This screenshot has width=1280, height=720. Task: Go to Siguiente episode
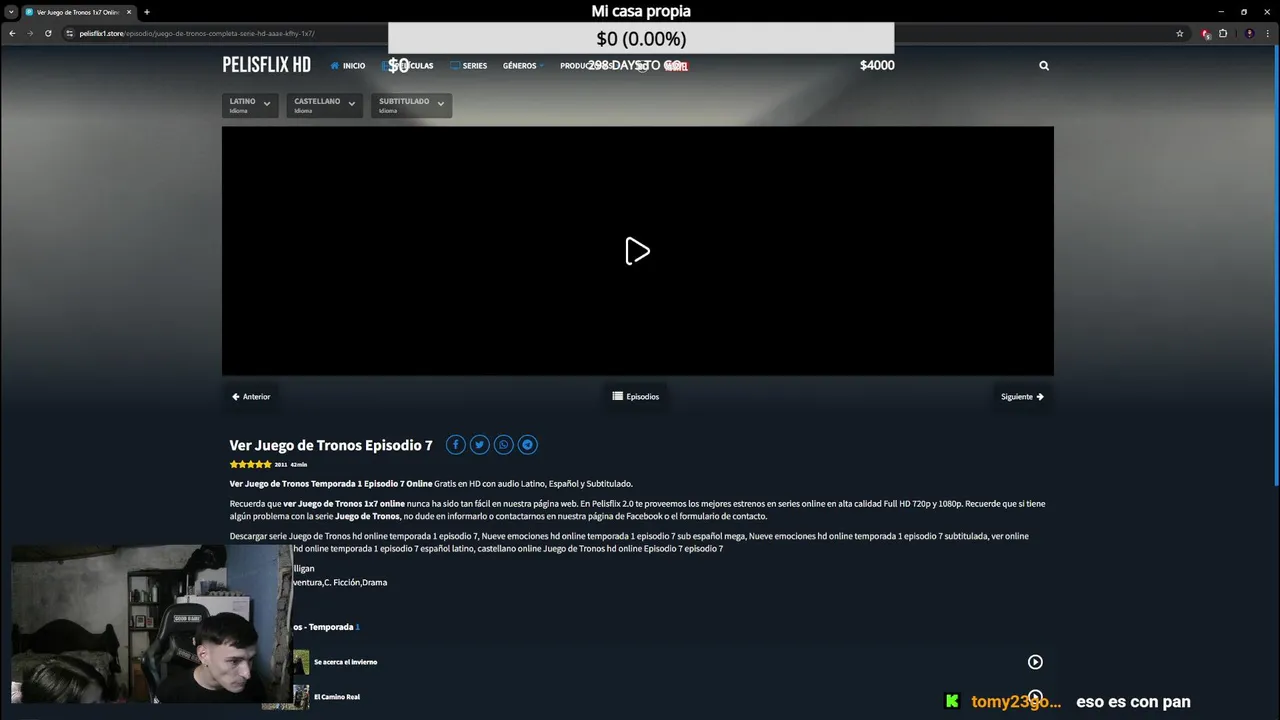1022,397
